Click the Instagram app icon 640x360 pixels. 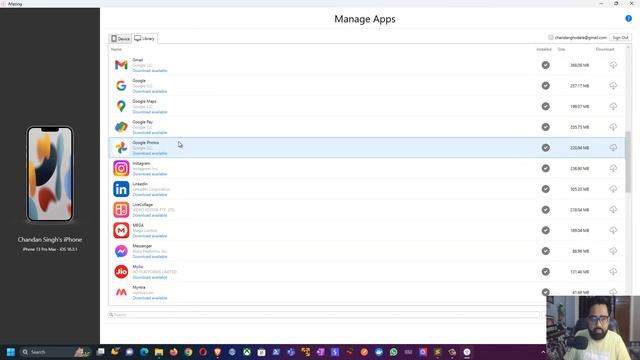point(121,168)
